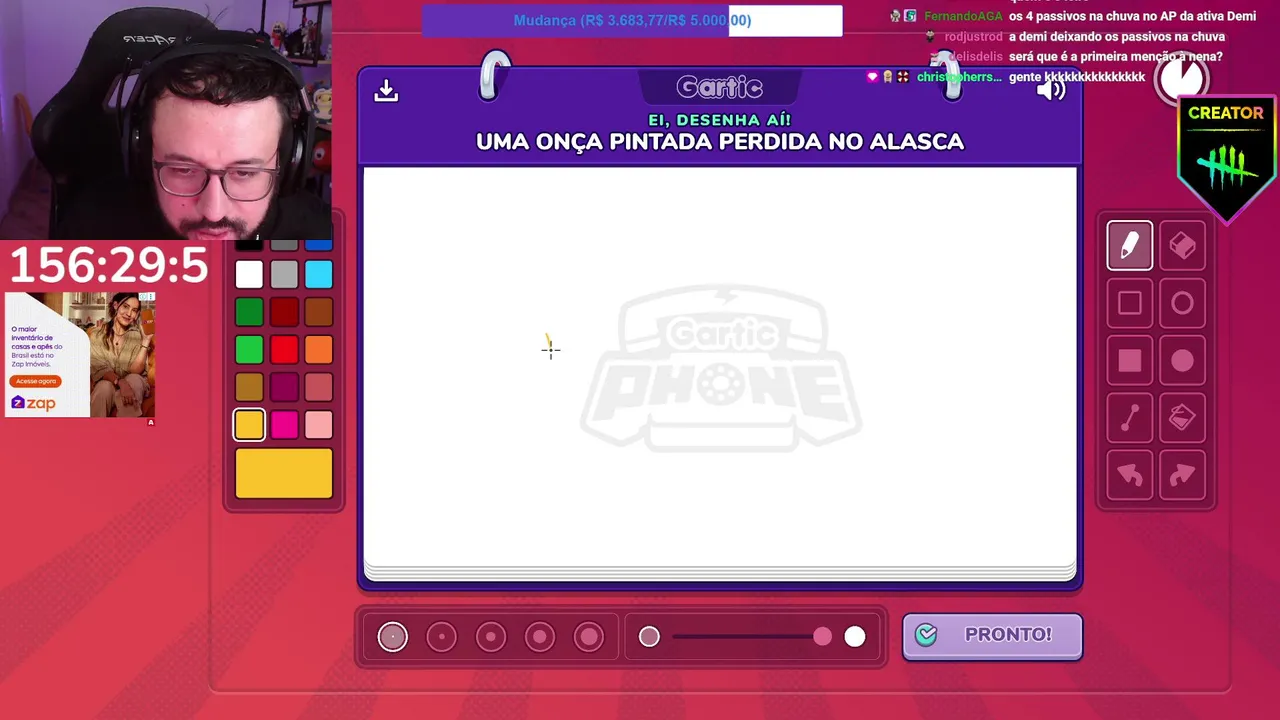Pick the bright red color swatch

coord(284,350)
